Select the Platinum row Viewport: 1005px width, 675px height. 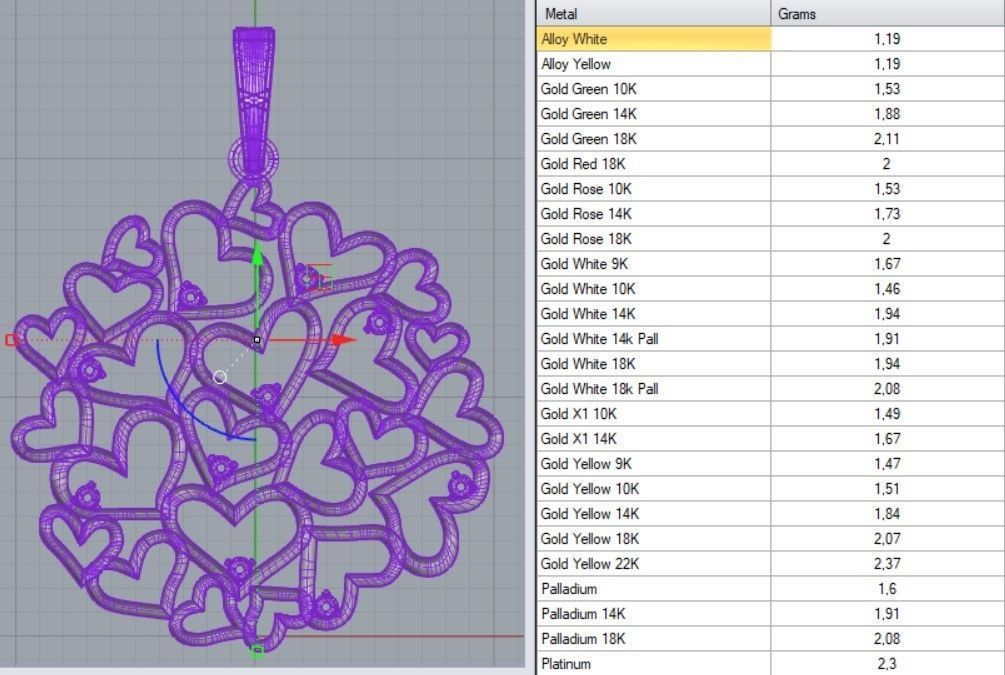coord(770,663)
